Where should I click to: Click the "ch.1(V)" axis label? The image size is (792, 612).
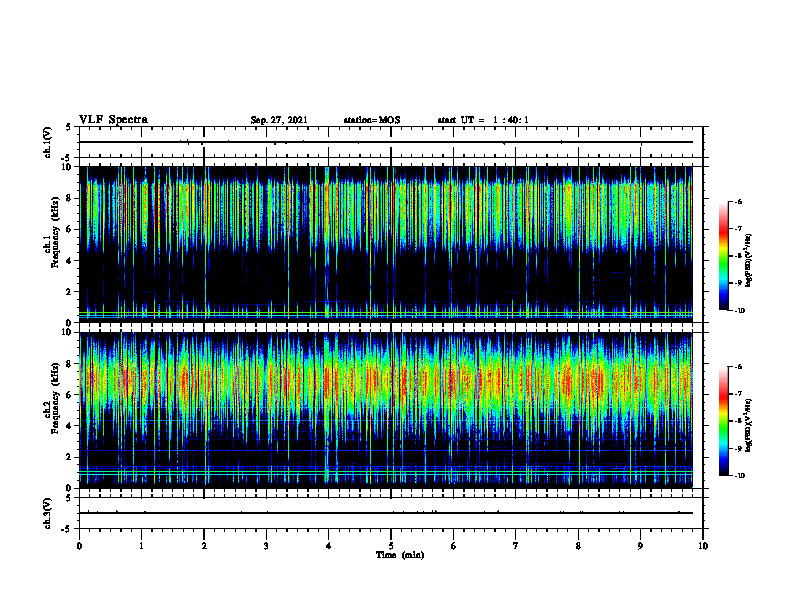tap(47, 142)
